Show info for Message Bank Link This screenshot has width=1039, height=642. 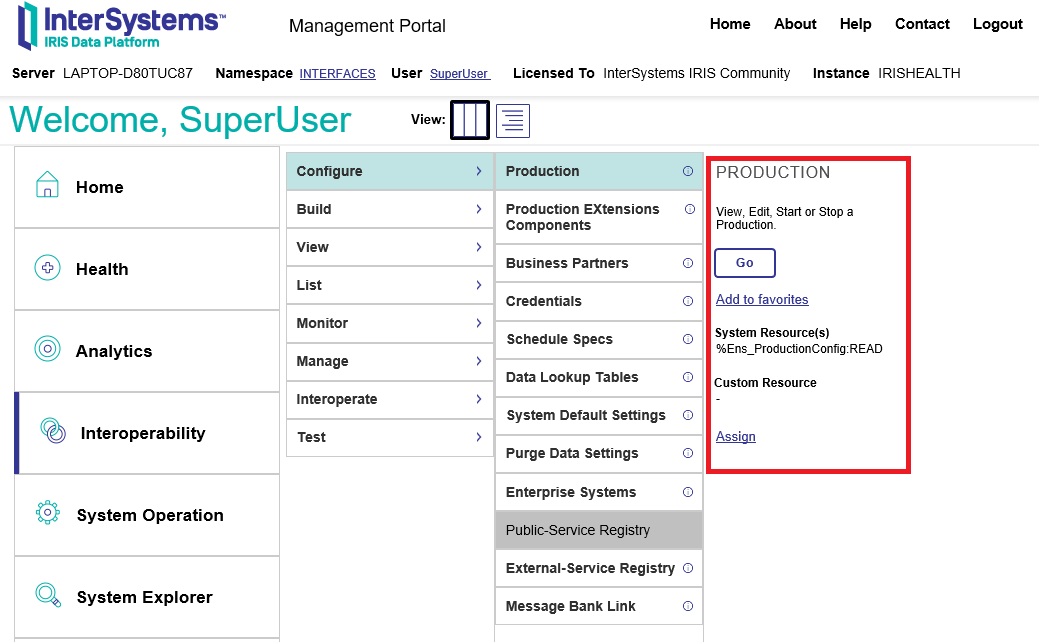pyautogui.click(x=688, y=606)
